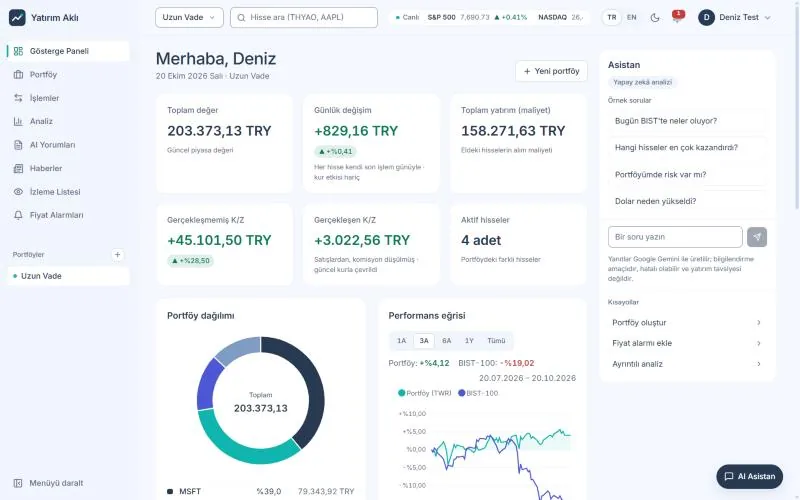Image resolution: width=800 pixels, height=500 pixels.
Task: Switch language to EN
Action: point(632,17)
